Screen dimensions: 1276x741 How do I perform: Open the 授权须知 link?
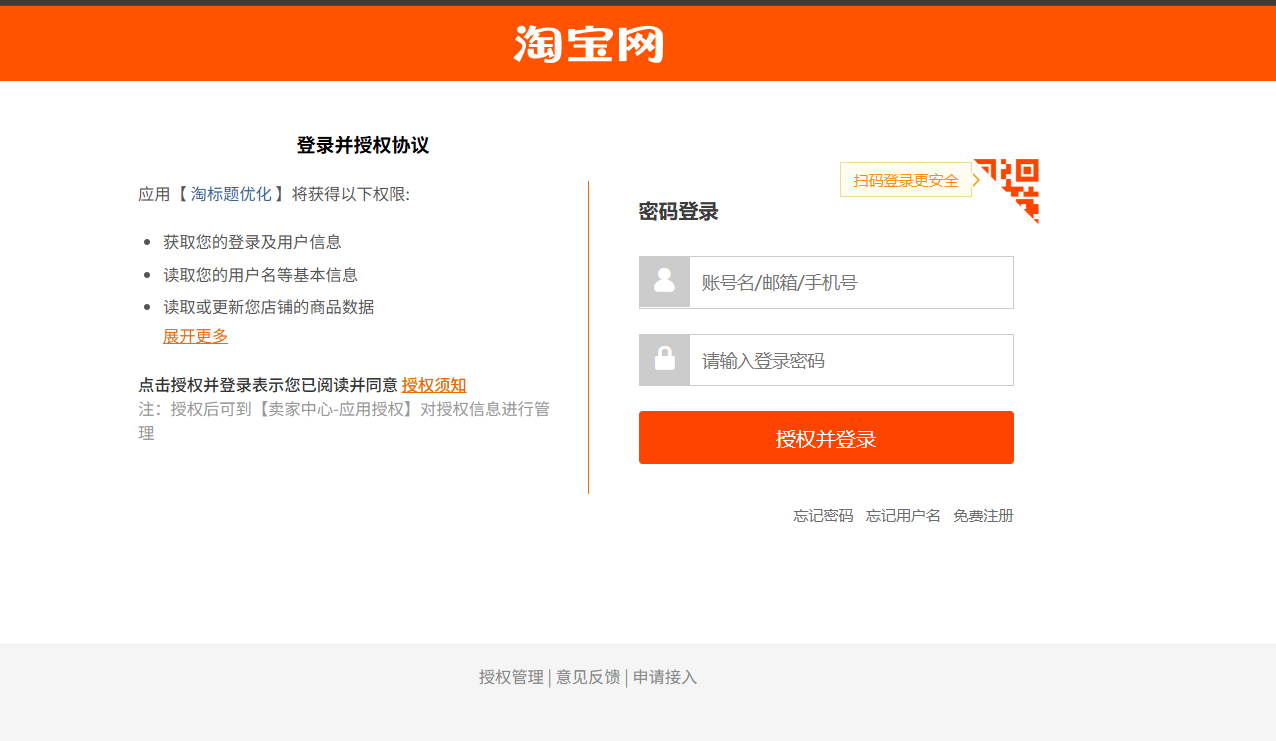coord(434,385)
